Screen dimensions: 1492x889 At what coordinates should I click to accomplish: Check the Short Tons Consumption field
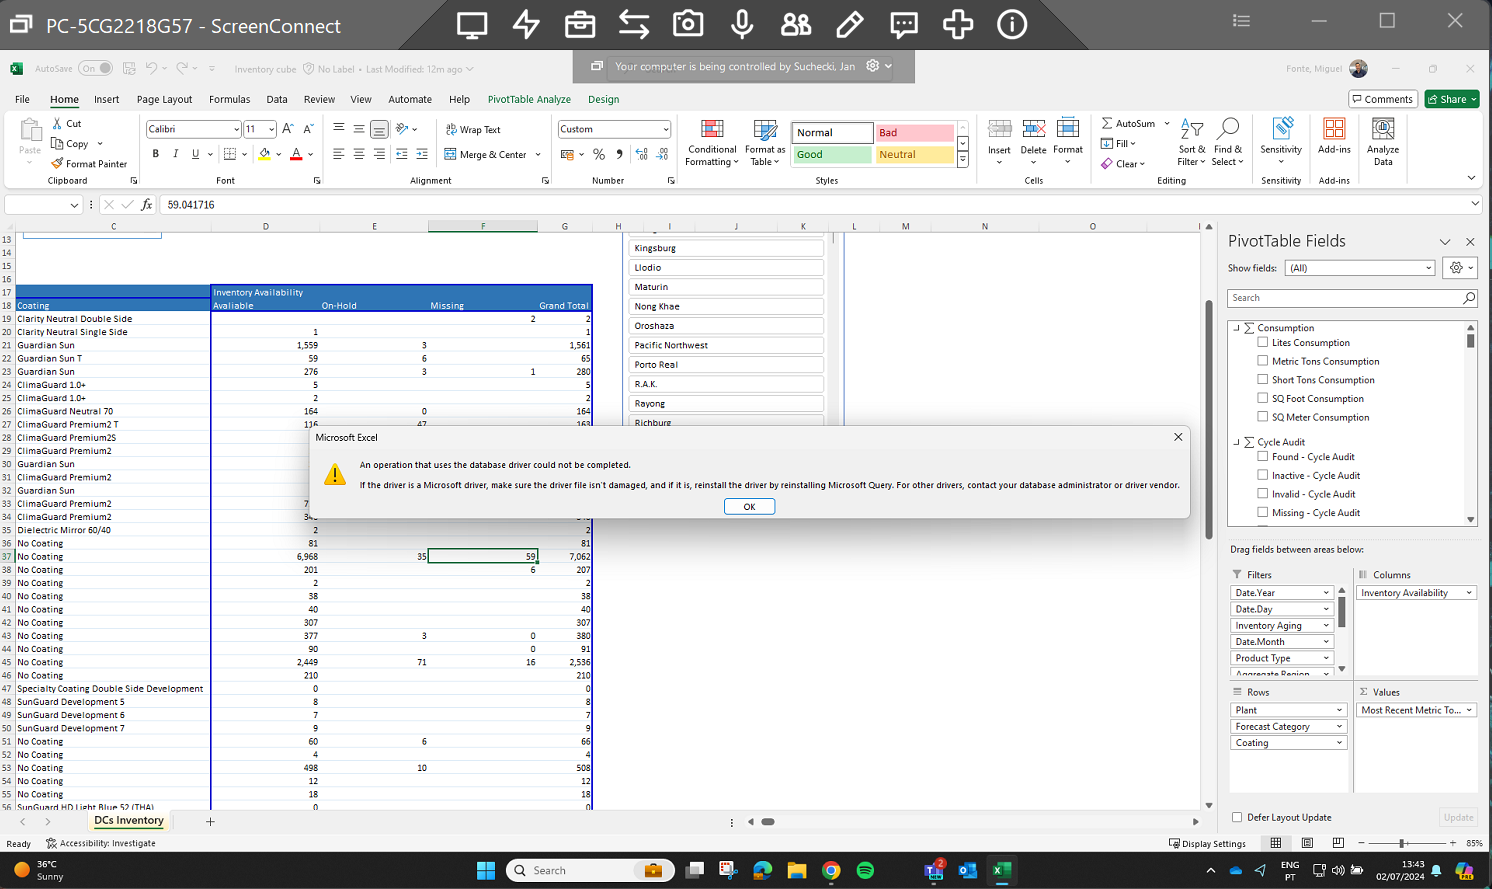[1262, 379]
